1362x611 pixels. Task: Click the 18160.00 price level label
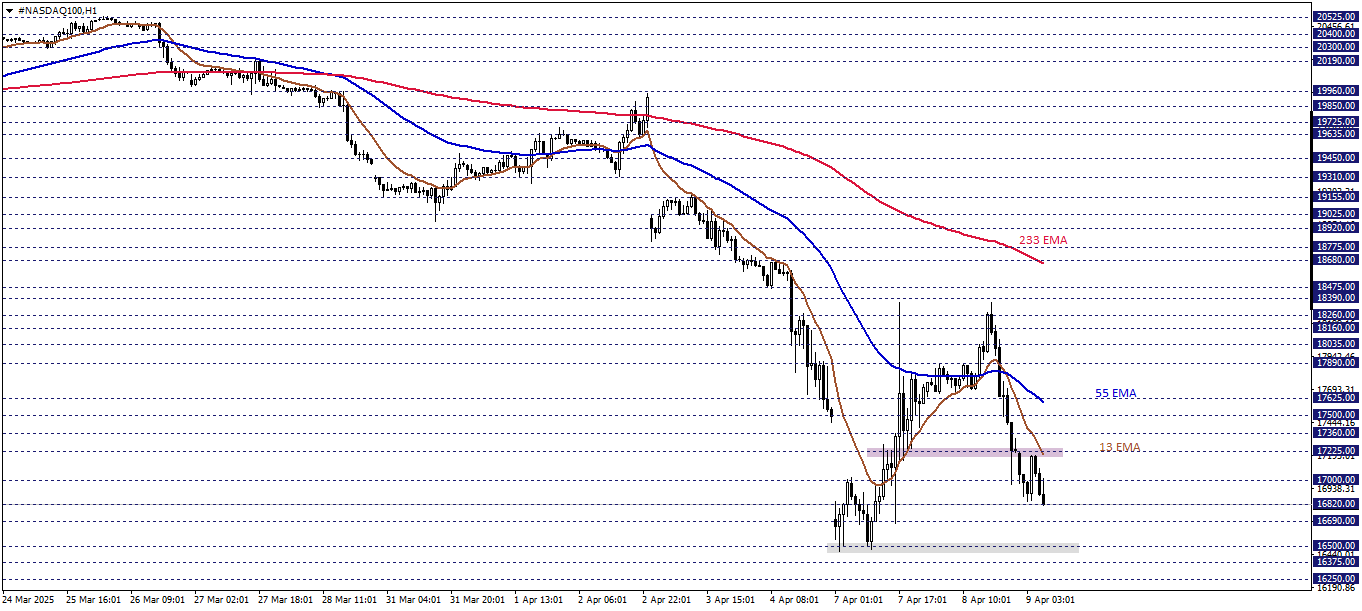pos(1337,328)
